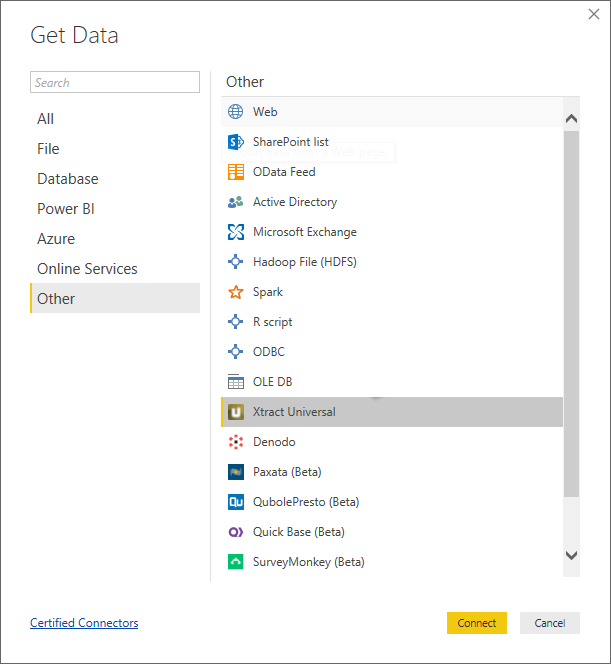Click the Quick Base (Beta) icon
The width and height of the screenshot is (611, 664).
point(235,532)
